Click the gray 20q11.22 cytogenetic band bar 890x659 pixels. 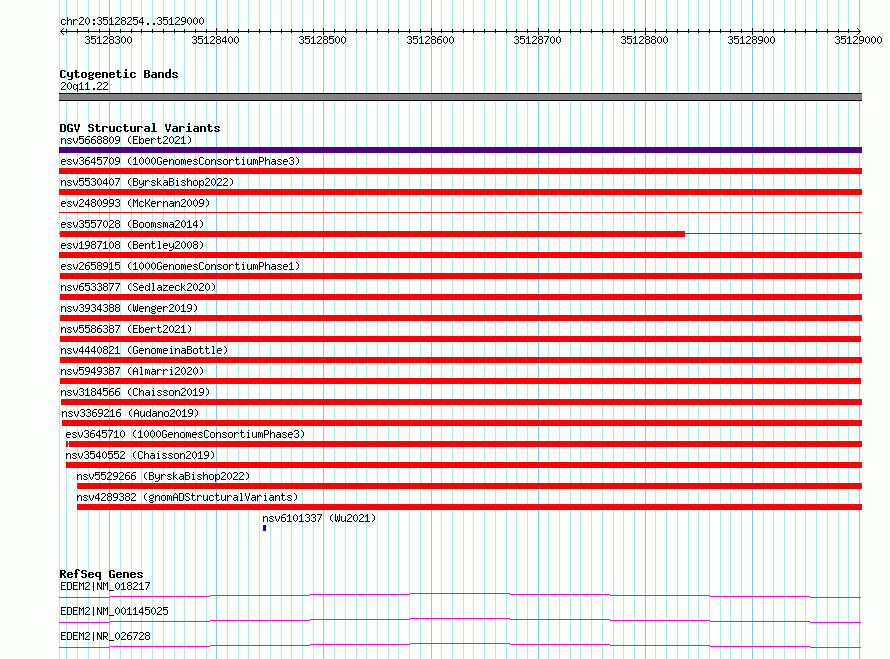[460, 97]
